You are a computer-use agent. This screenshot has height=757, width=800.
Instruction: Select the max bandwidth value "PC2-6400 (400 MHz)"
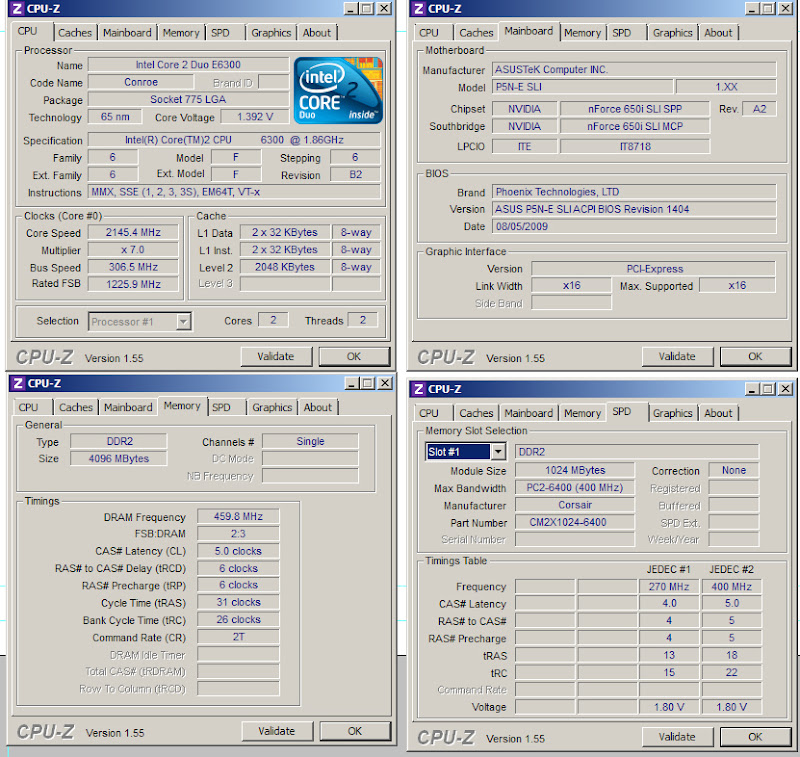(575, 488)
